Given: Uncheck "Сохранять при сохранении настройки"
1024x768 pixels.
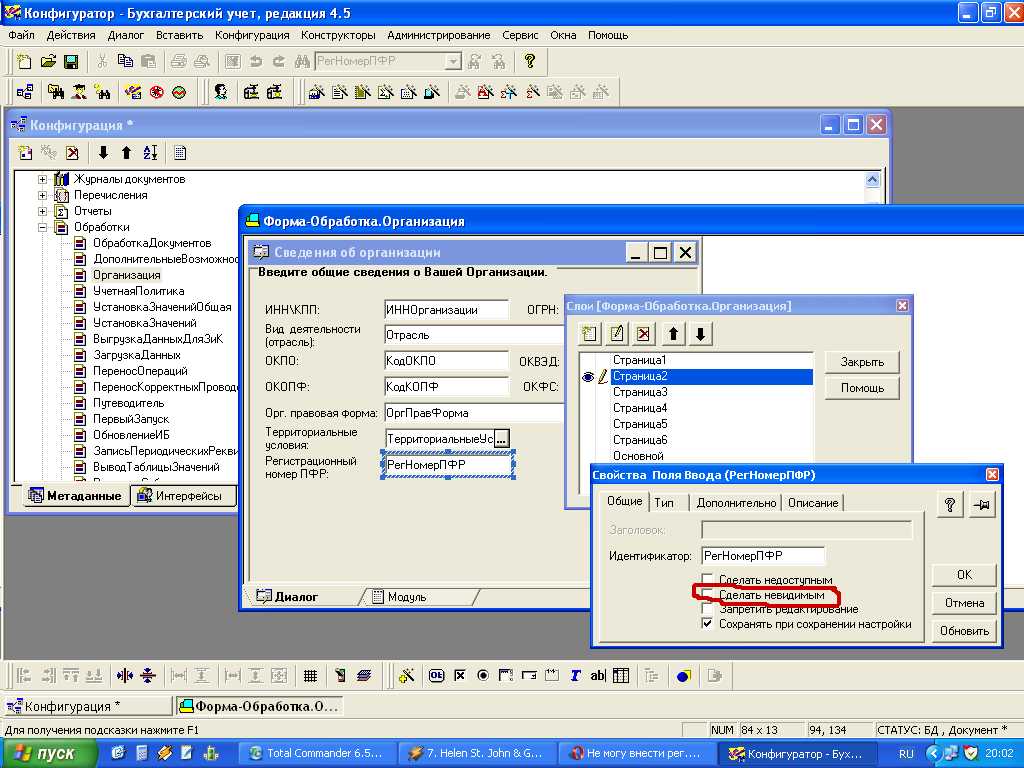Looking at the screenshot, I should point(708,624).
